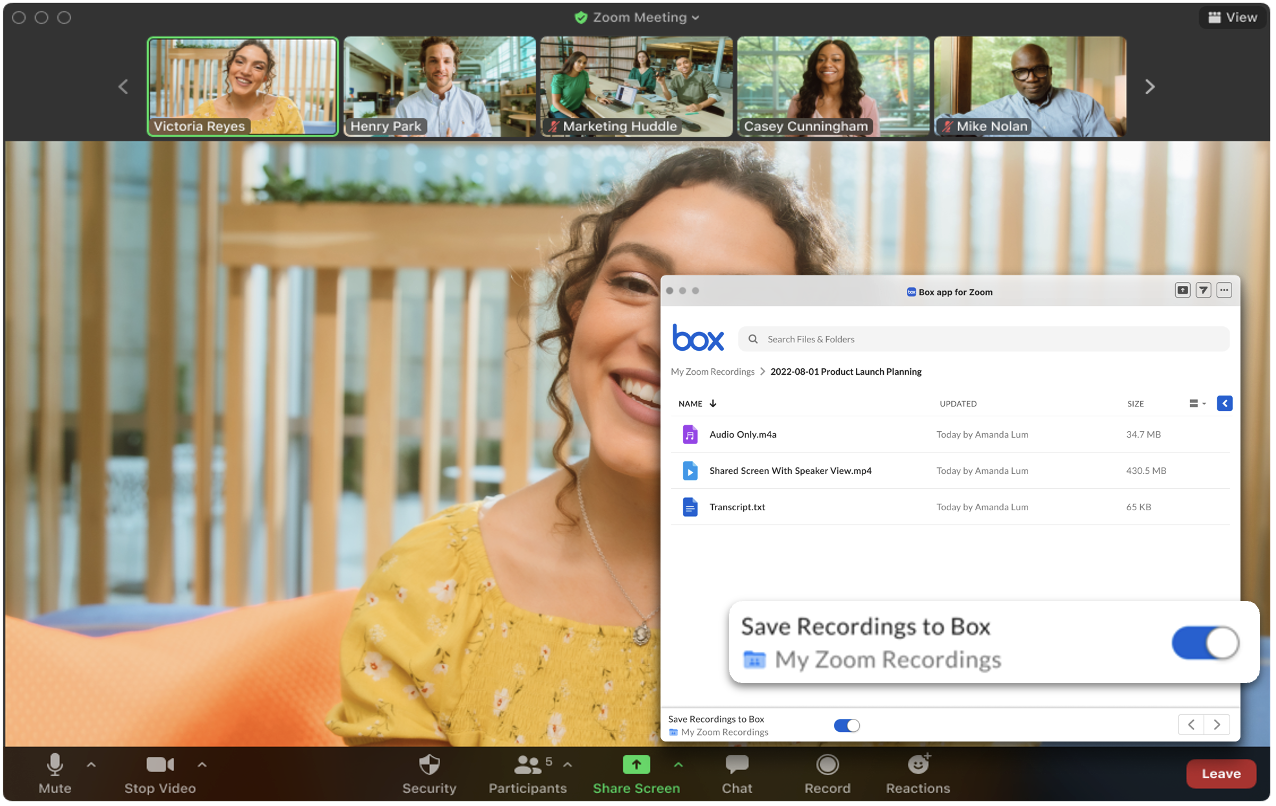The image size is (1276, 806).
Task: Click muted mic icon on Marketing Huddle
Action: [x=553, y=127]
